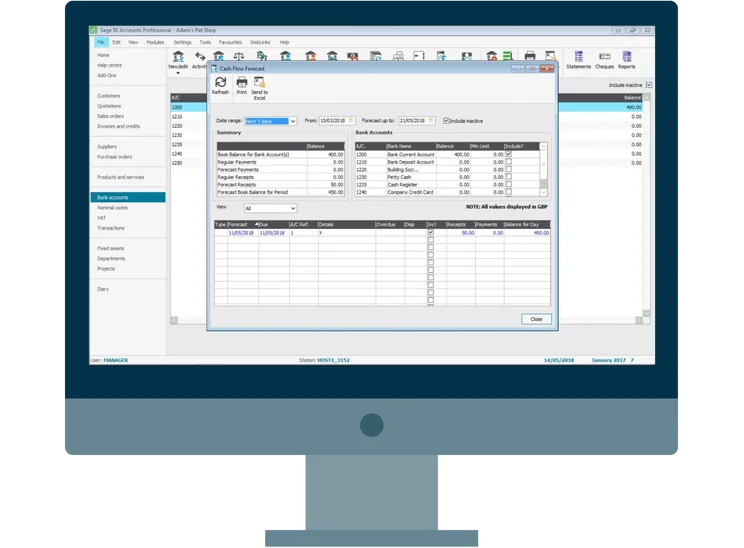The image size is (744, 548).
Task: Click the 450.00 Balance for Day cell
Action: coord(527,233)
